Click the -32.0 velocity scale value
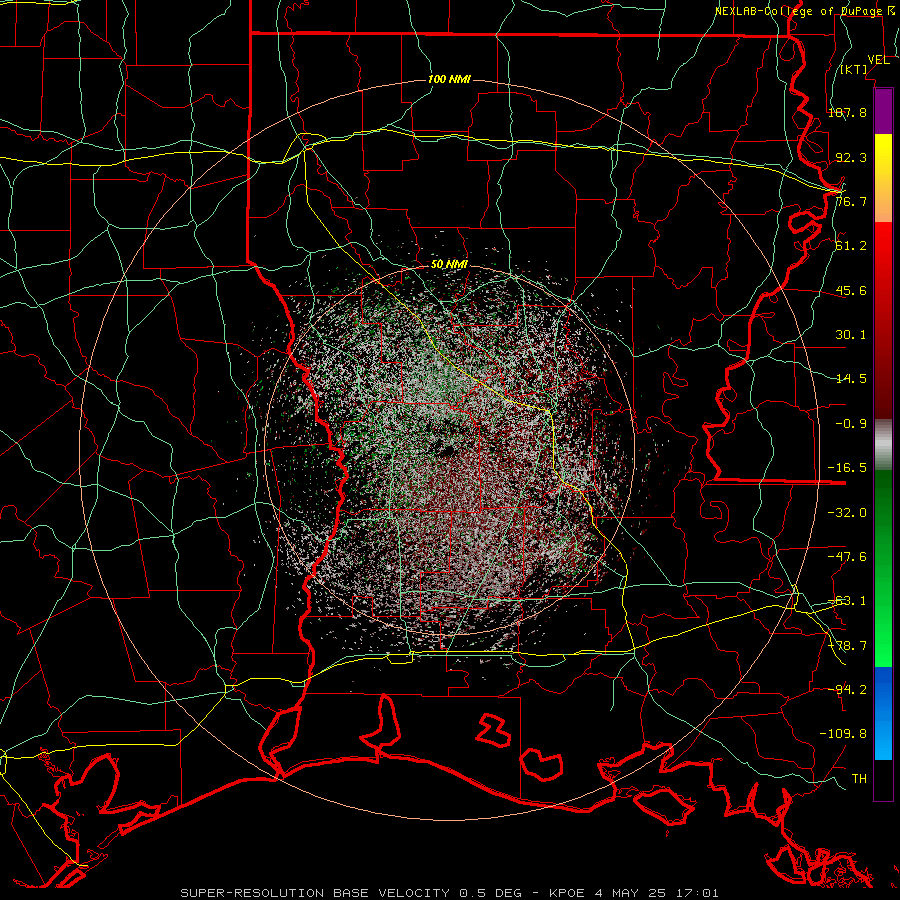The width and height of the screenshot is (900, 900). 847,513
